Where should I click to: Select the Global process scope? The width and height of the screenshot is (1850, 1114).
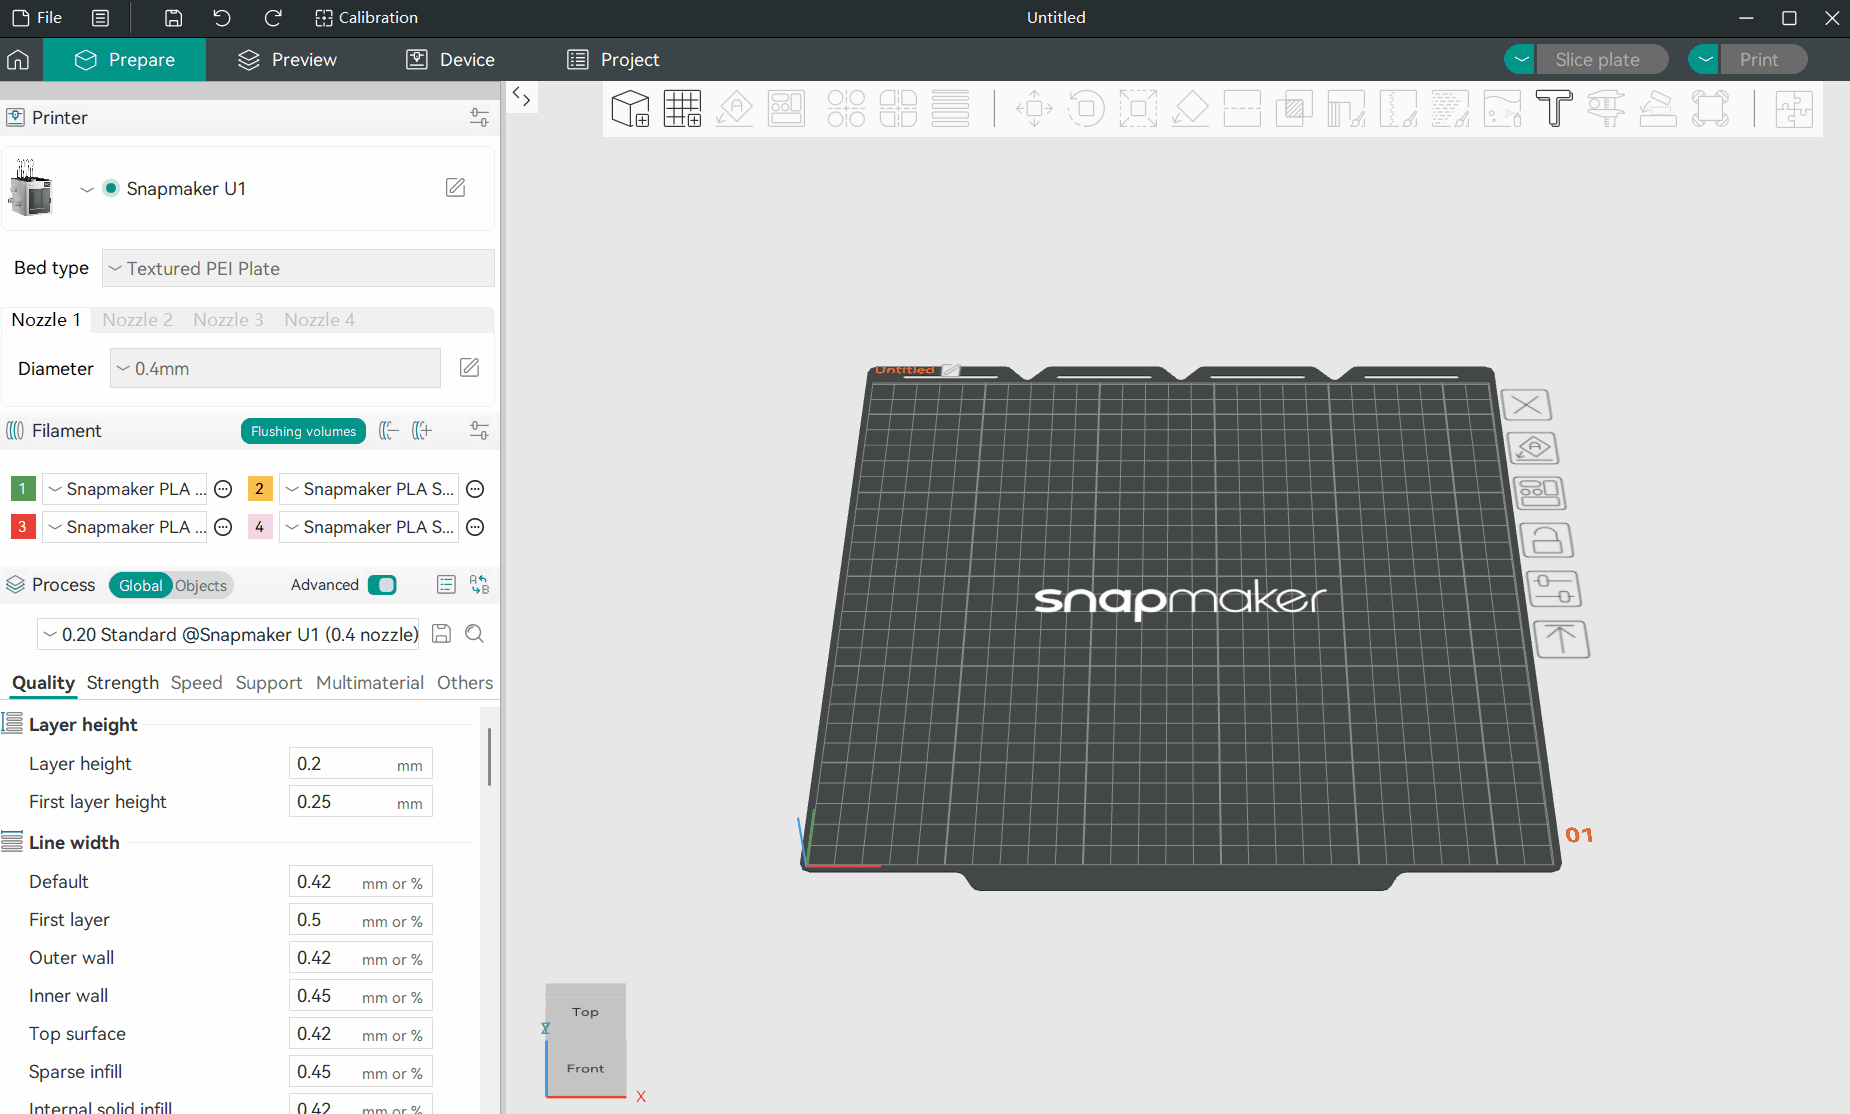pyautogui.click(x=140, y=586)
